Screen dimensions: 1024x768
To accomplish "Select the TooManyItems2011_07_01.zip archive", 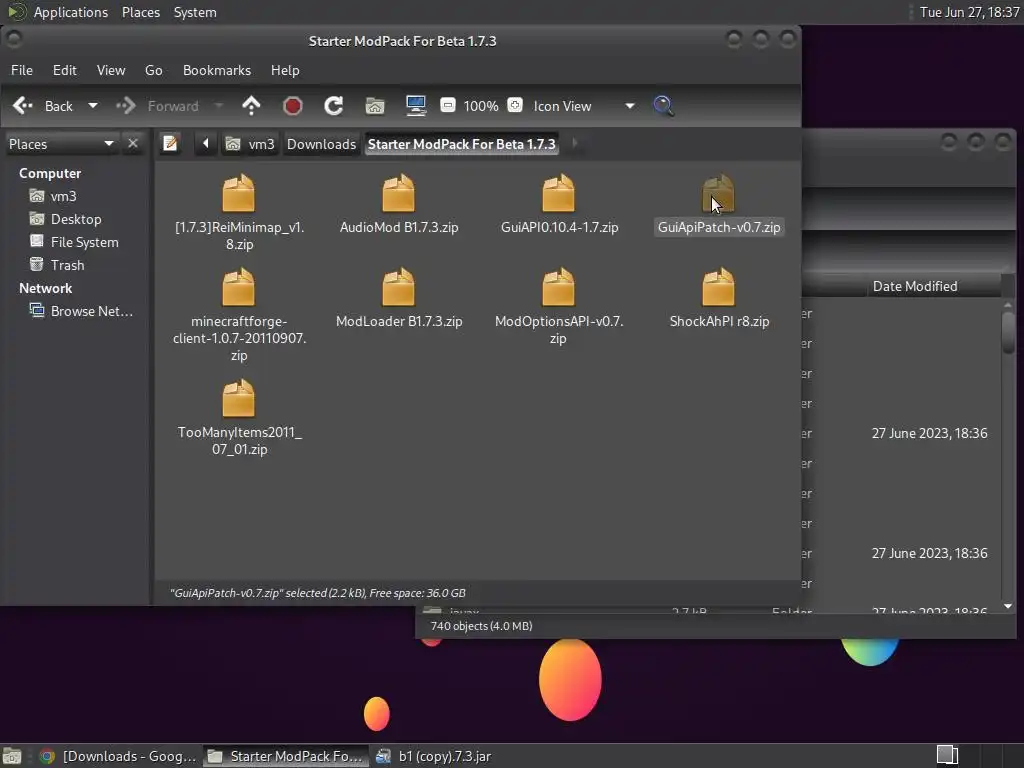I will pyautogui.click(x=238, y=398).
